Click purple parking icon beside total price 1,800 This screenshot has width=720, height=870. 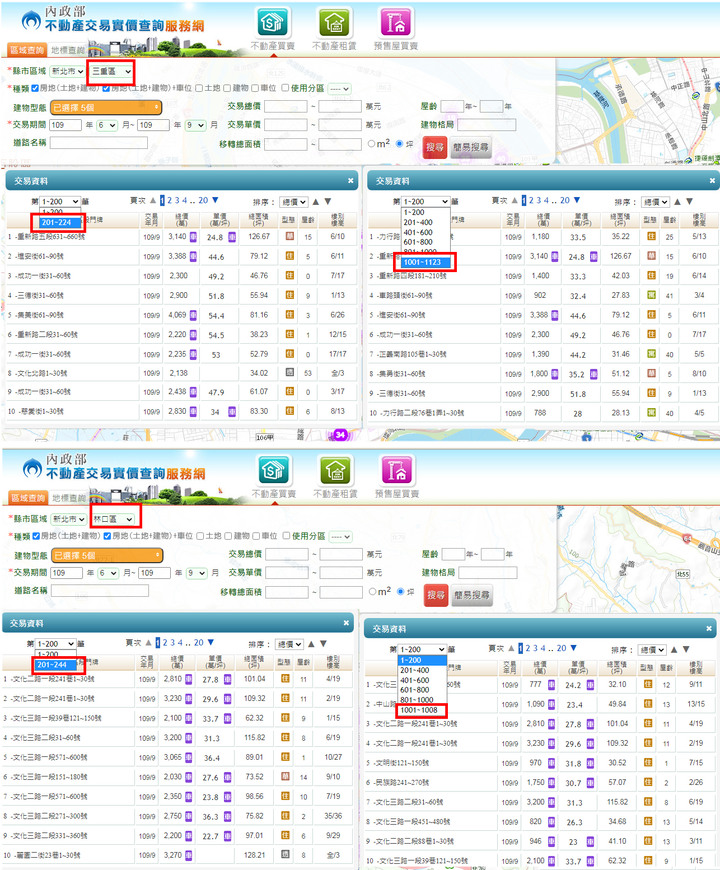(555, 374)
